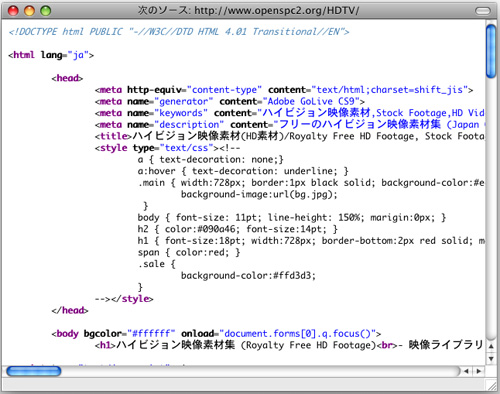Click h1 font-size:18pt rule
The height and width of the screenshot is (394, 500).
(311, 241)
